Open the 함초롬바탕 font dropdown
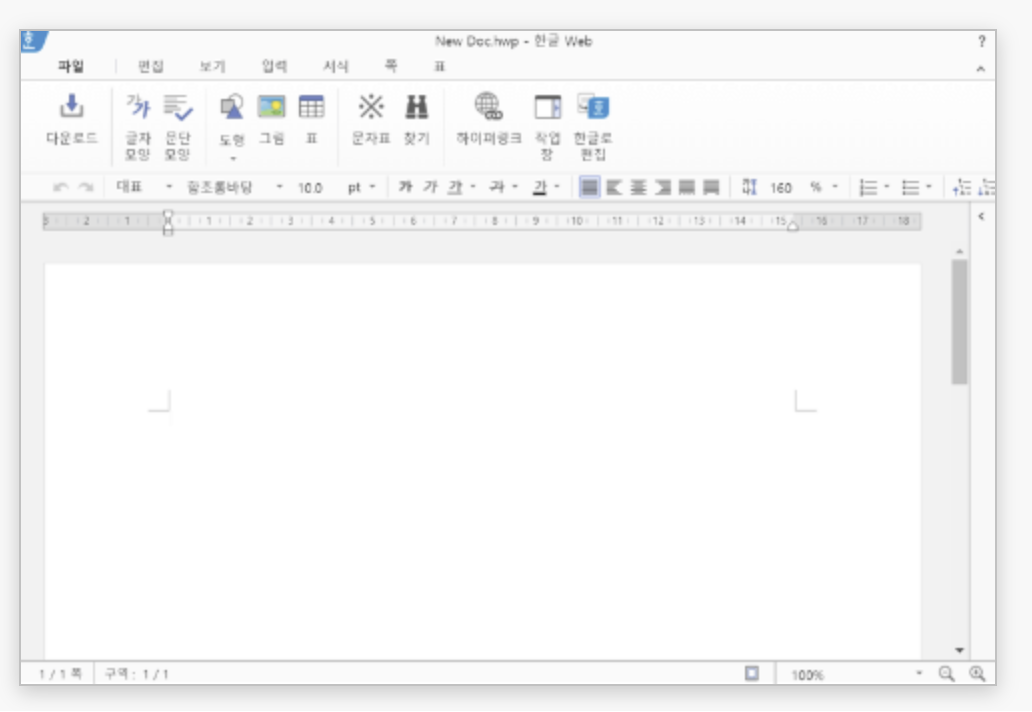 [x=234, y=188]
